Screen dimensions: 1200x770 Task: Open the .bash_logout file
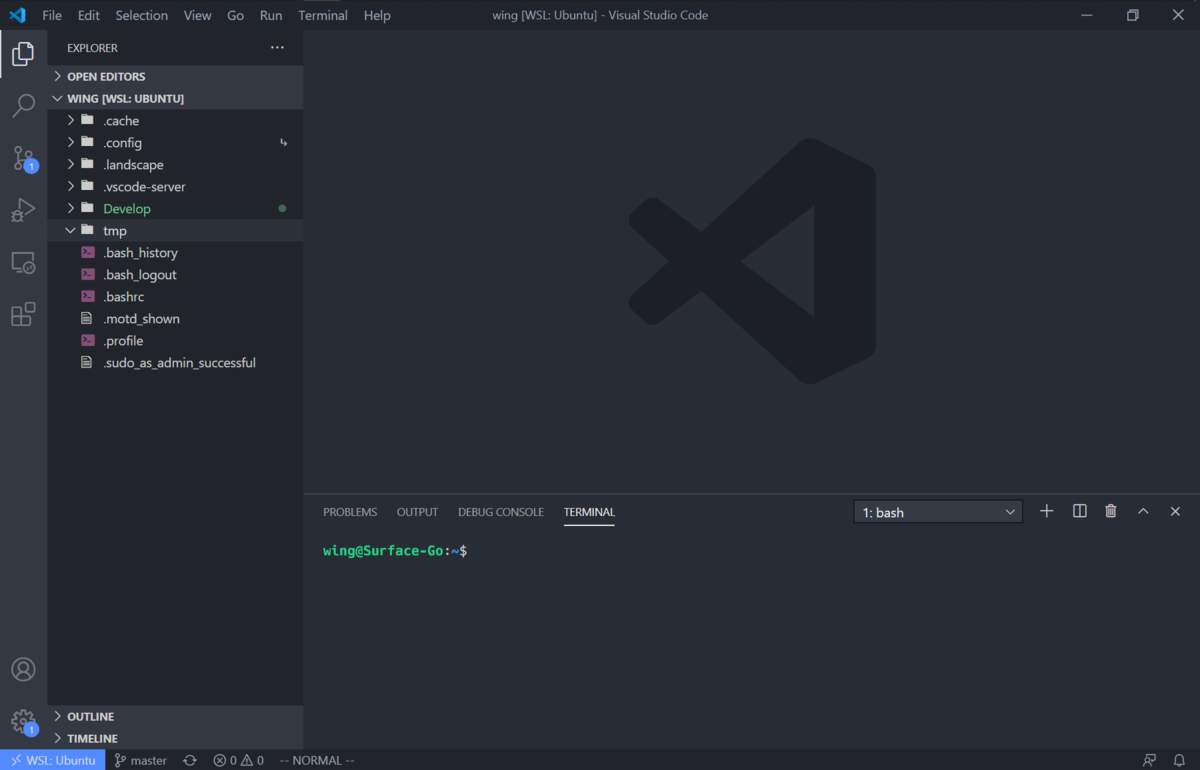tap(175, 274)
